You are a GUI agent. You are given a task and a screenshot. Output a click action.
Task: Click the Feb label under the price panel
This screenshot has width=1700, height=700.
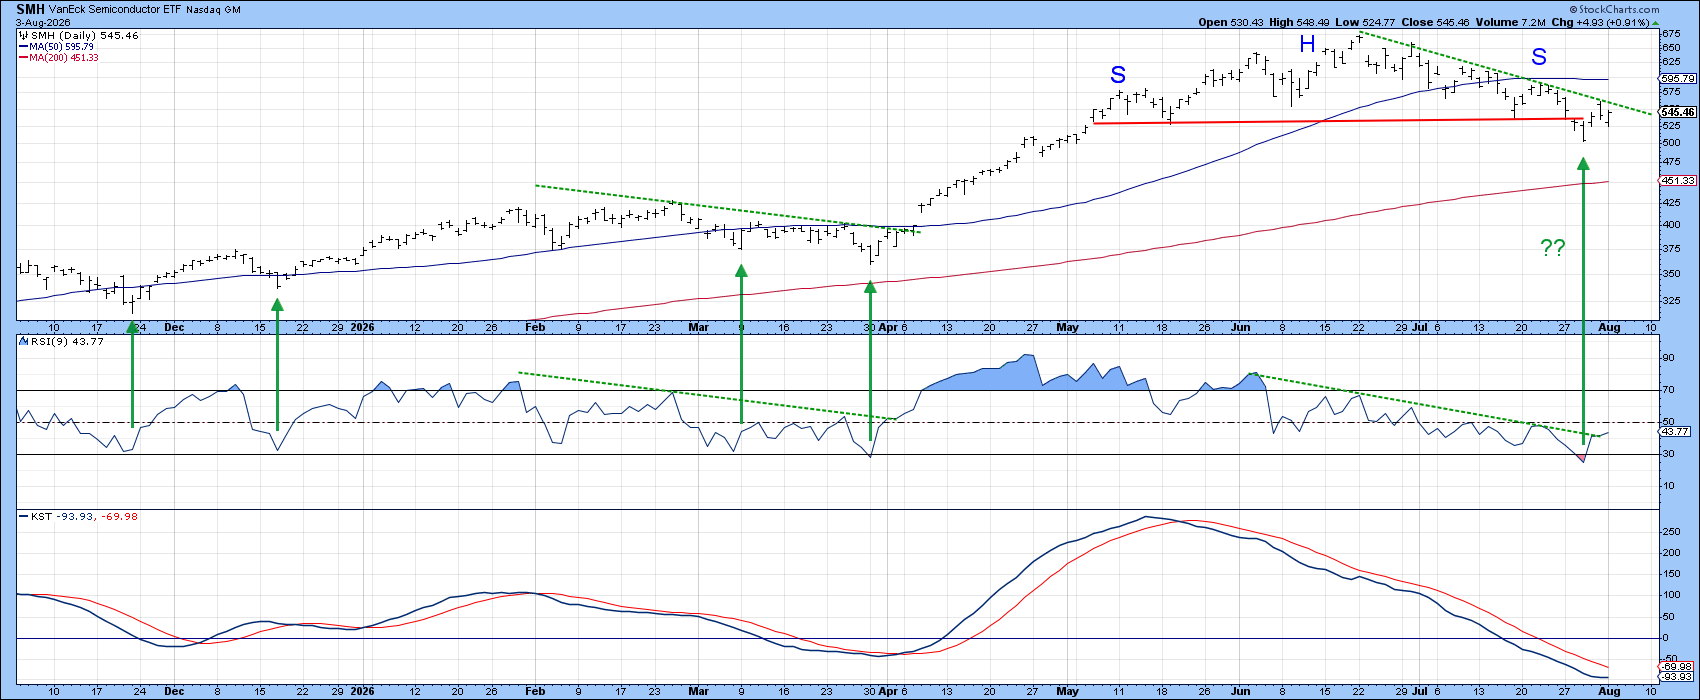(x=535, y=327)
